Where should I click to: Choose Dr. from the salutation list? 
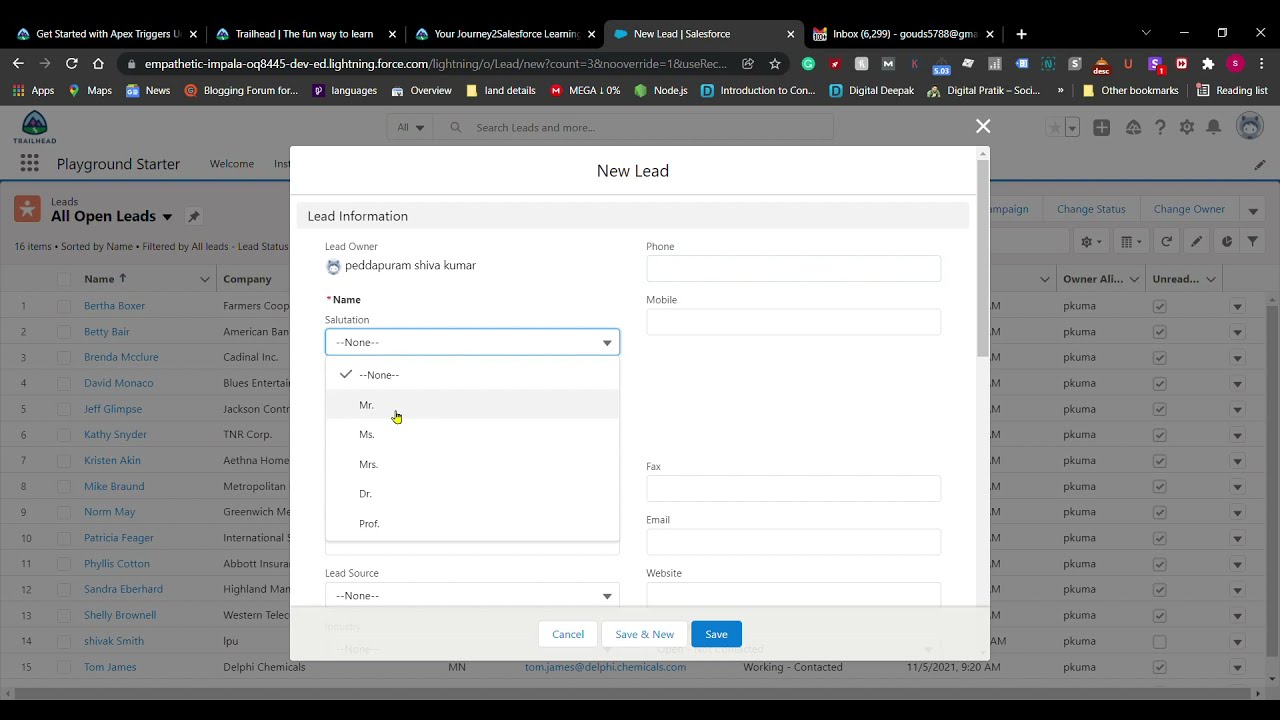(472, 493)
